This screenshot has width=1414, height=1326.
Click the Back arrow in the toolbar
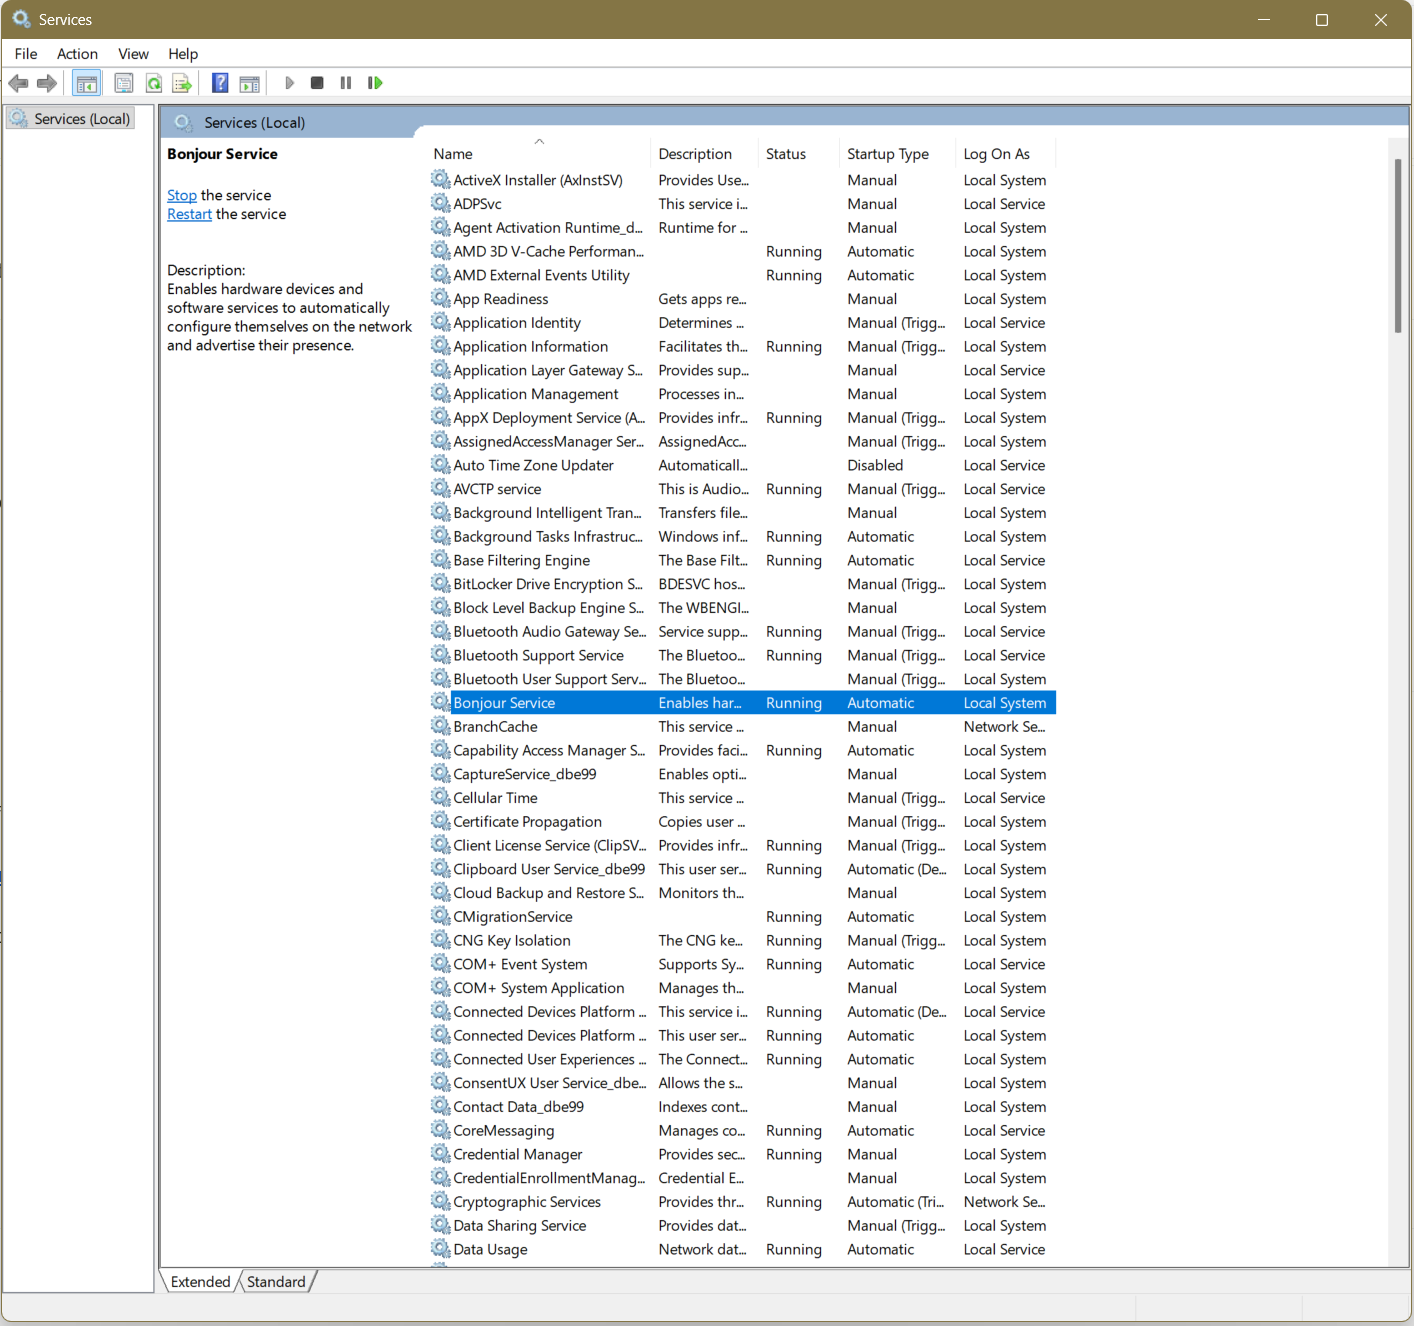pos(18,83)
